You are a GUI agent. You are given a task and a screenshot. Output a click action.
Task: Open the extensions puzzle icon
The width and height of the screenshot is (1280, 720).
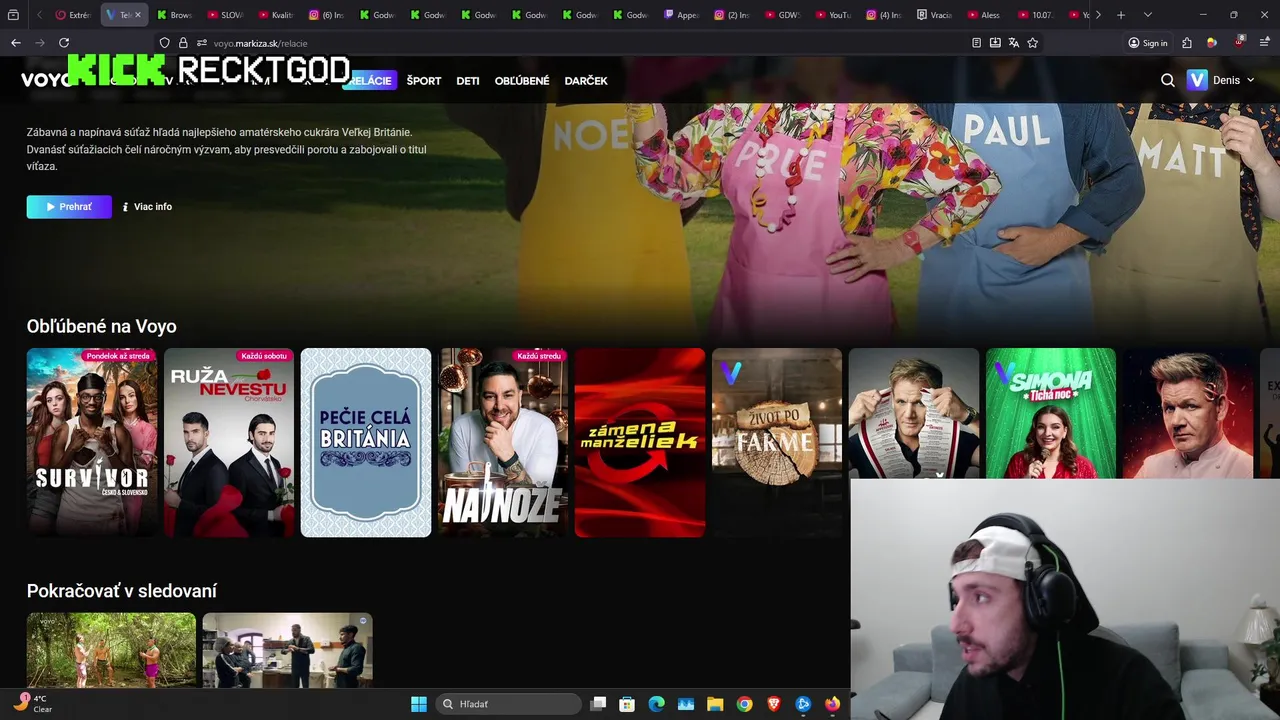1187,43
